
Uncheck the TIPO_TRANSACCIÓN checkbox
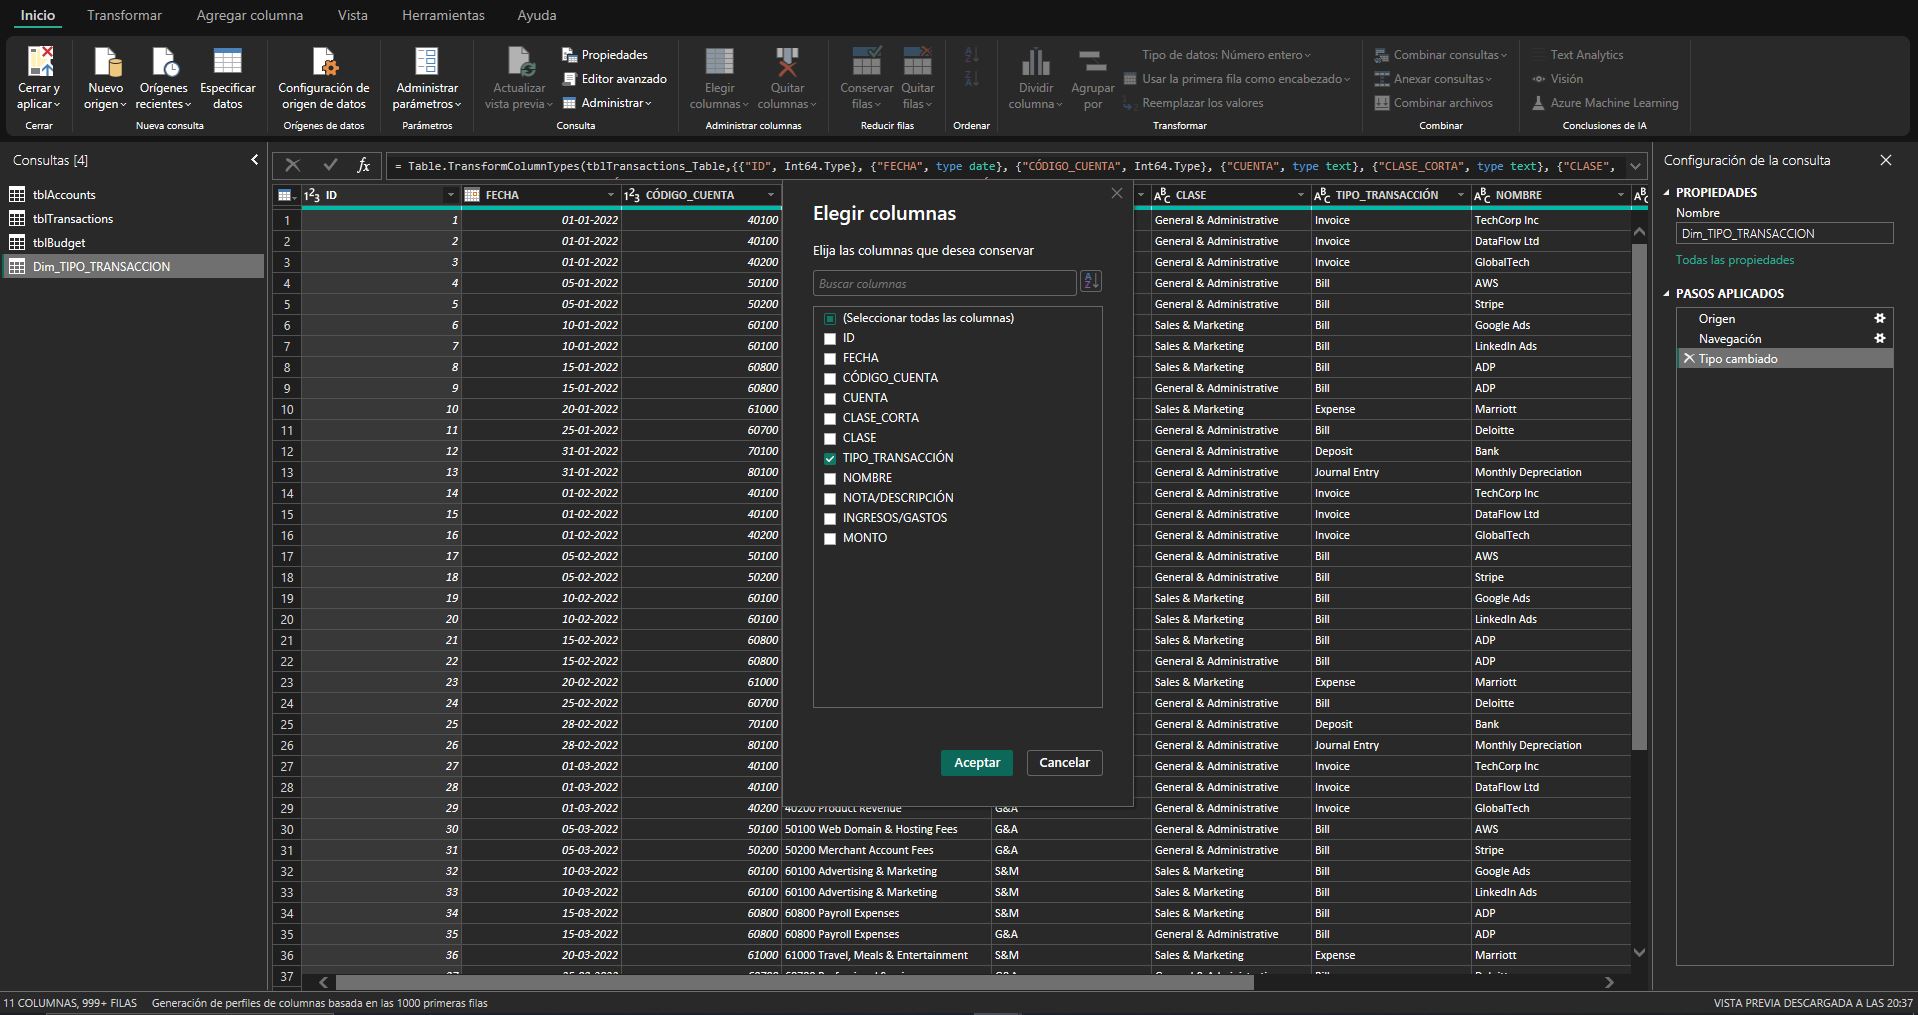tap(830, 459)
